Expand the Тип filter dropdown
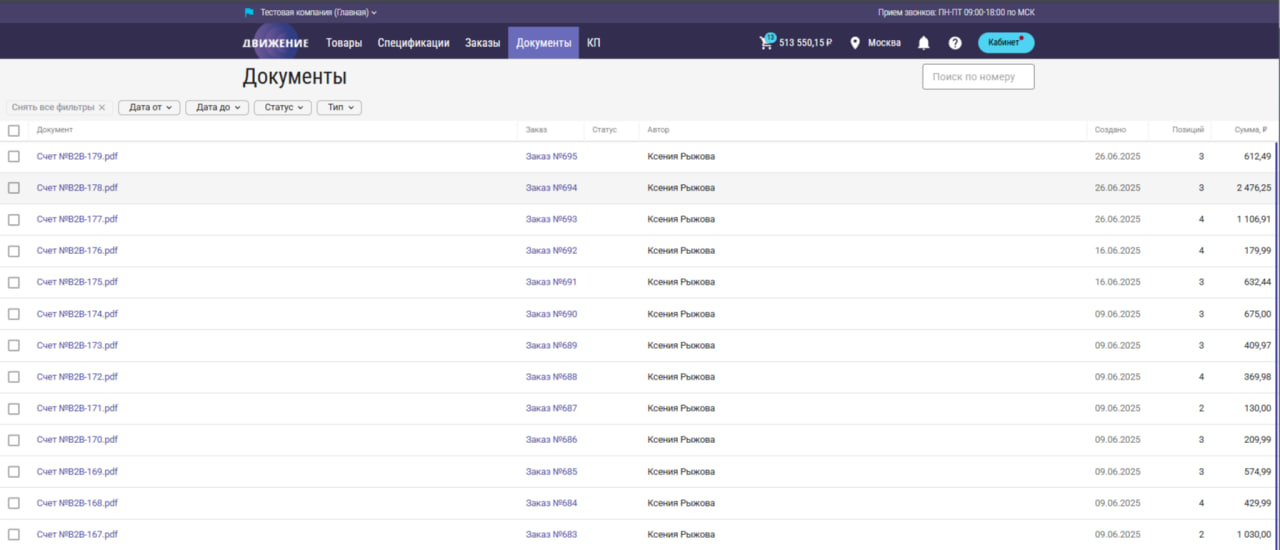Viewport: 1280px width, 550px height. (x=339, y=107)
